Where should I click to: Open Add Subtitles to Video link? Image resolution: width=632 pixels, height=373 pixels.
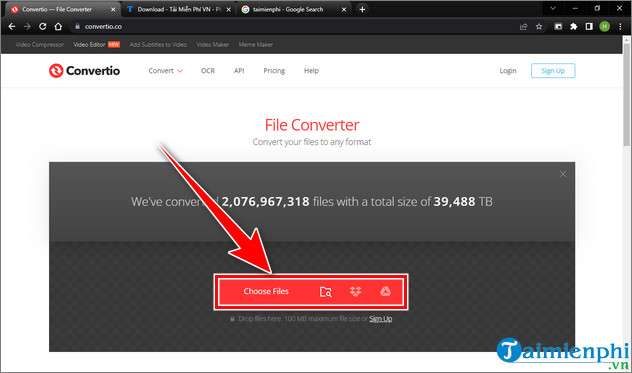click(x=158, y=44)
